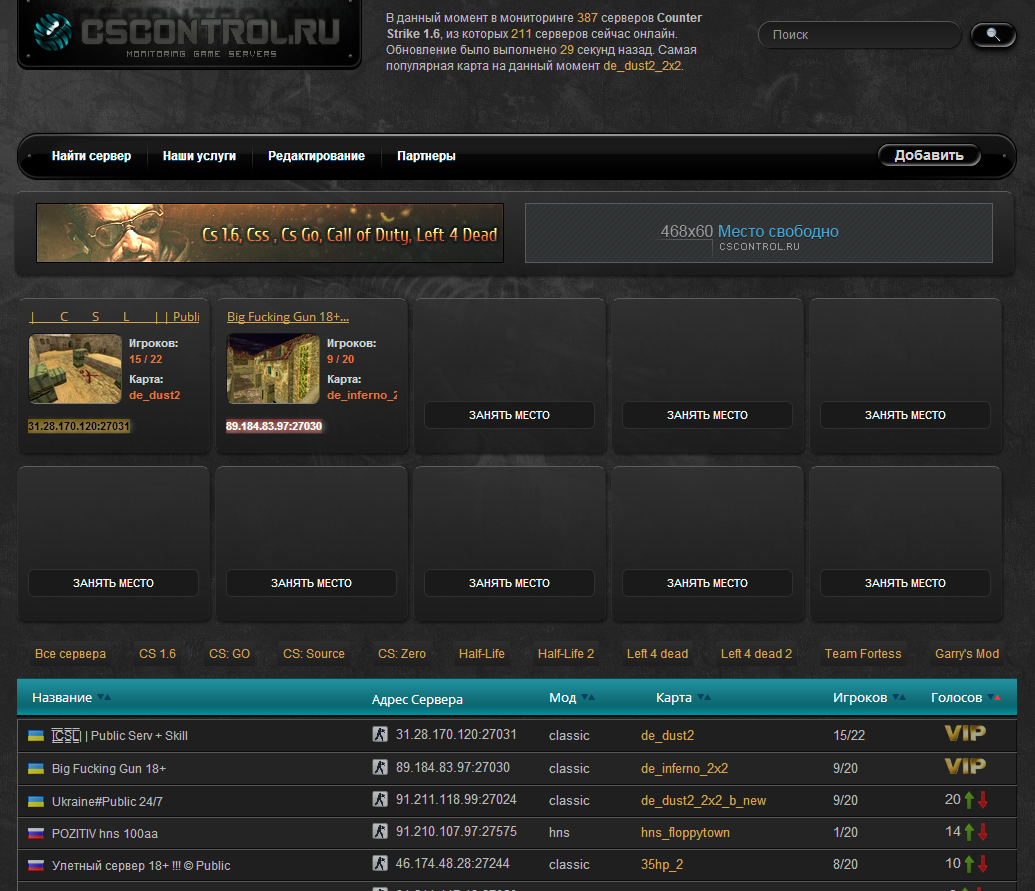
Task: Sort servers by Игроков column arrows
Action: click(x=900, y=698)
